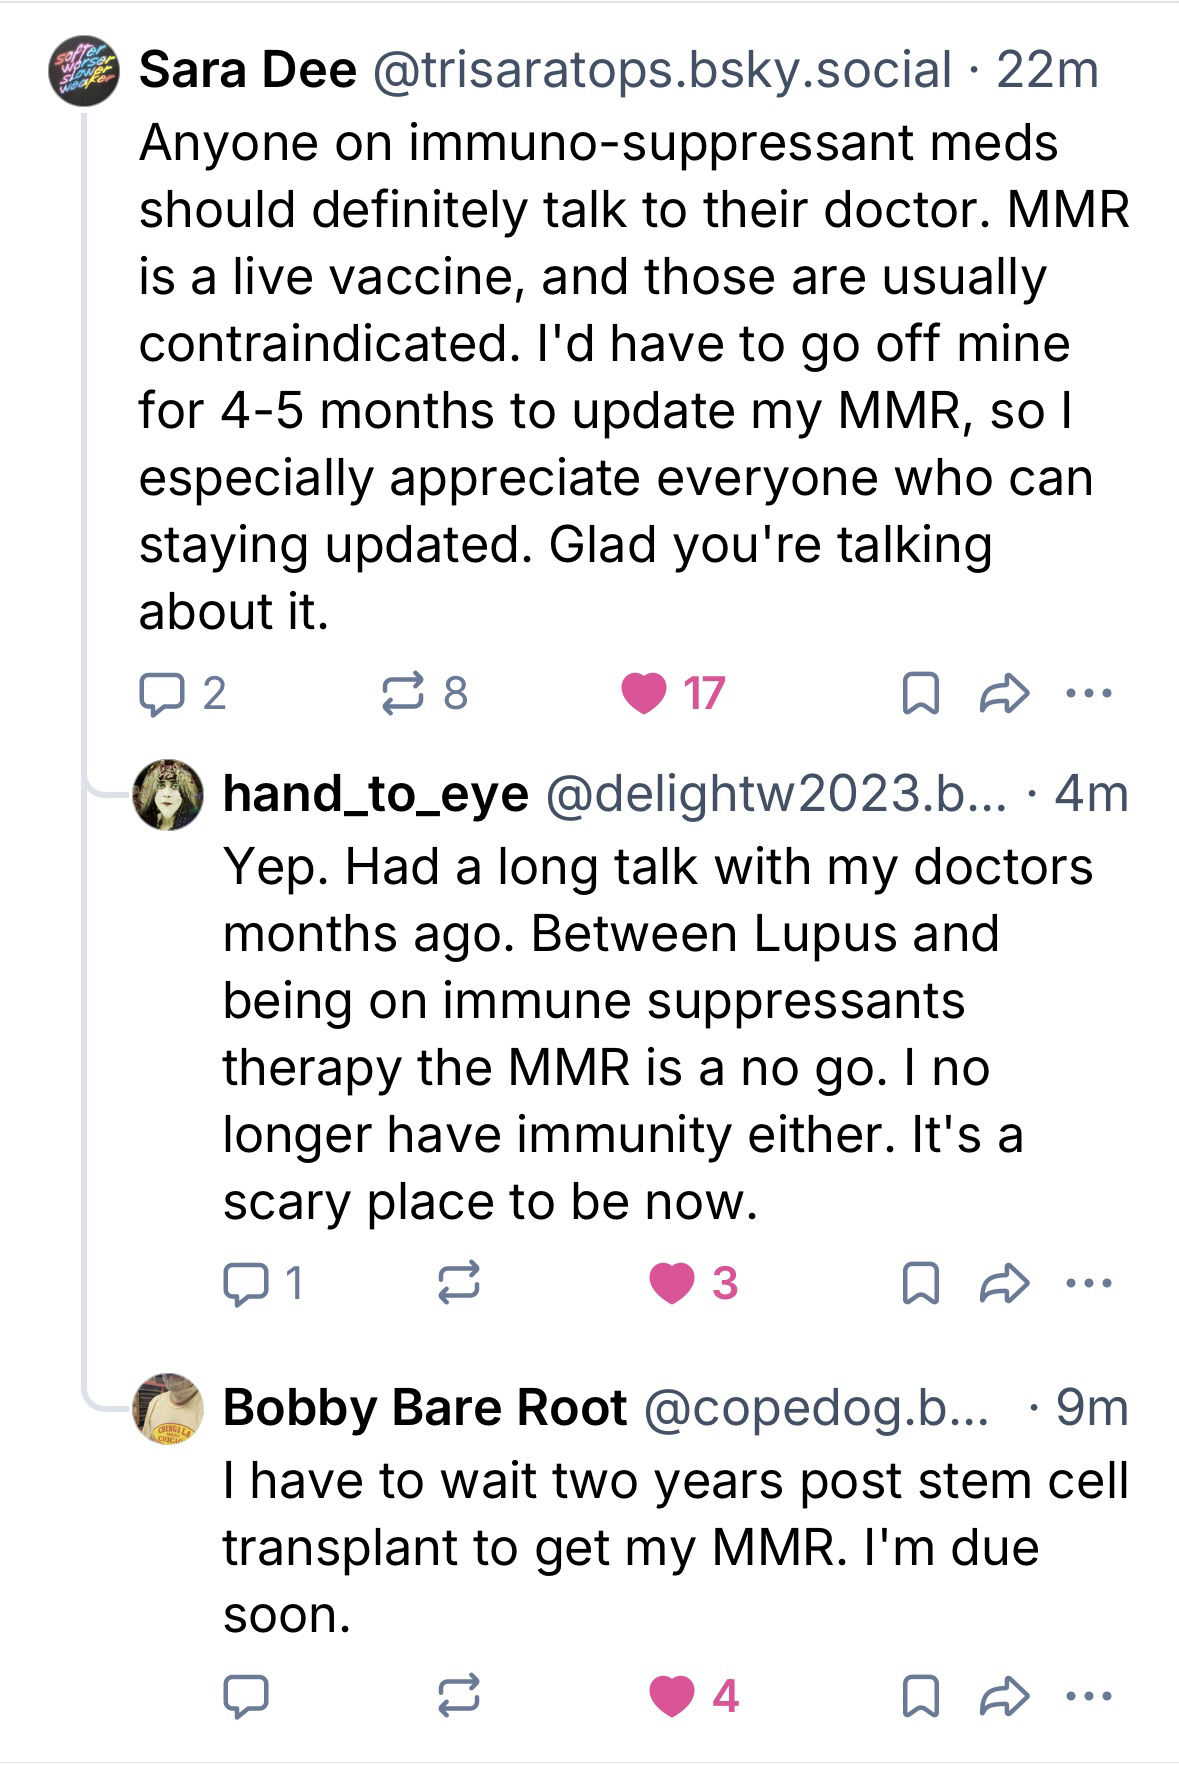Share hand_to_eye's comment
The image size is (1179, 1765).
1003,1283
